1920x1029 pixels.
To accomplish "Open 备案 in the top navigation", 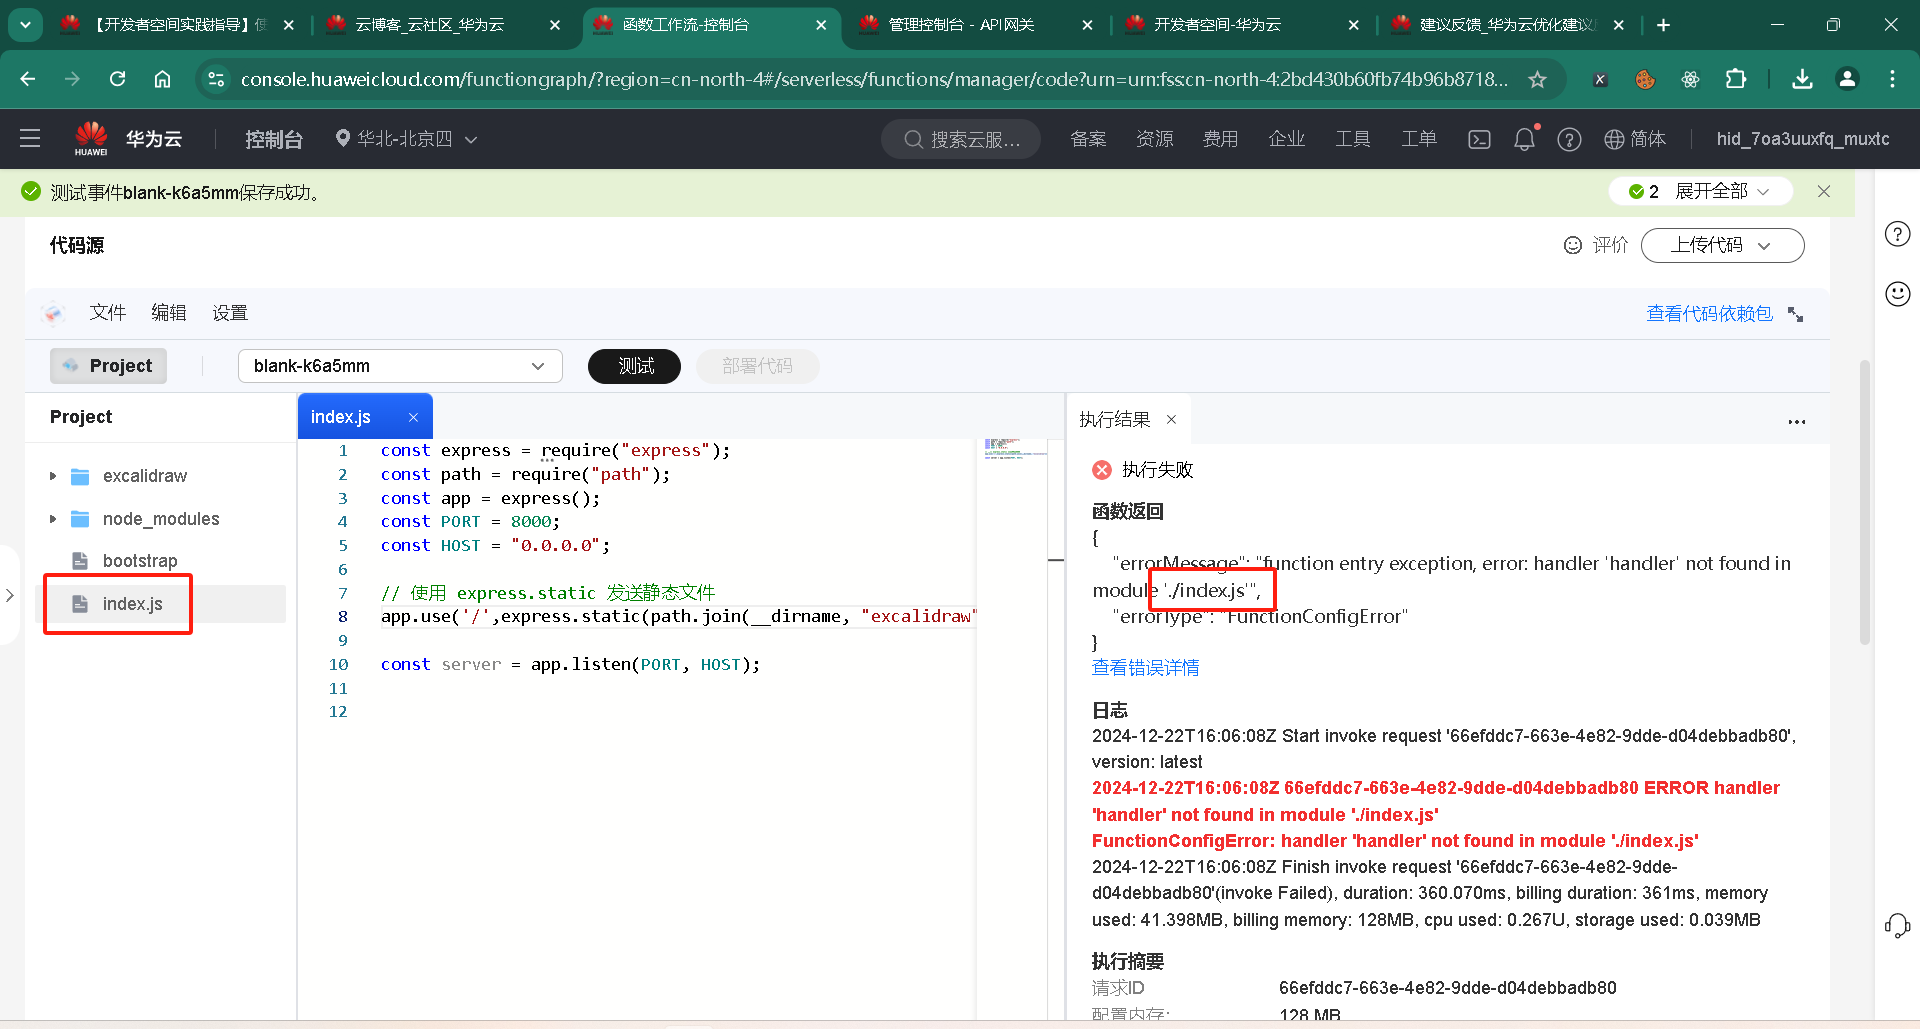I will [x=1088, y=139].
